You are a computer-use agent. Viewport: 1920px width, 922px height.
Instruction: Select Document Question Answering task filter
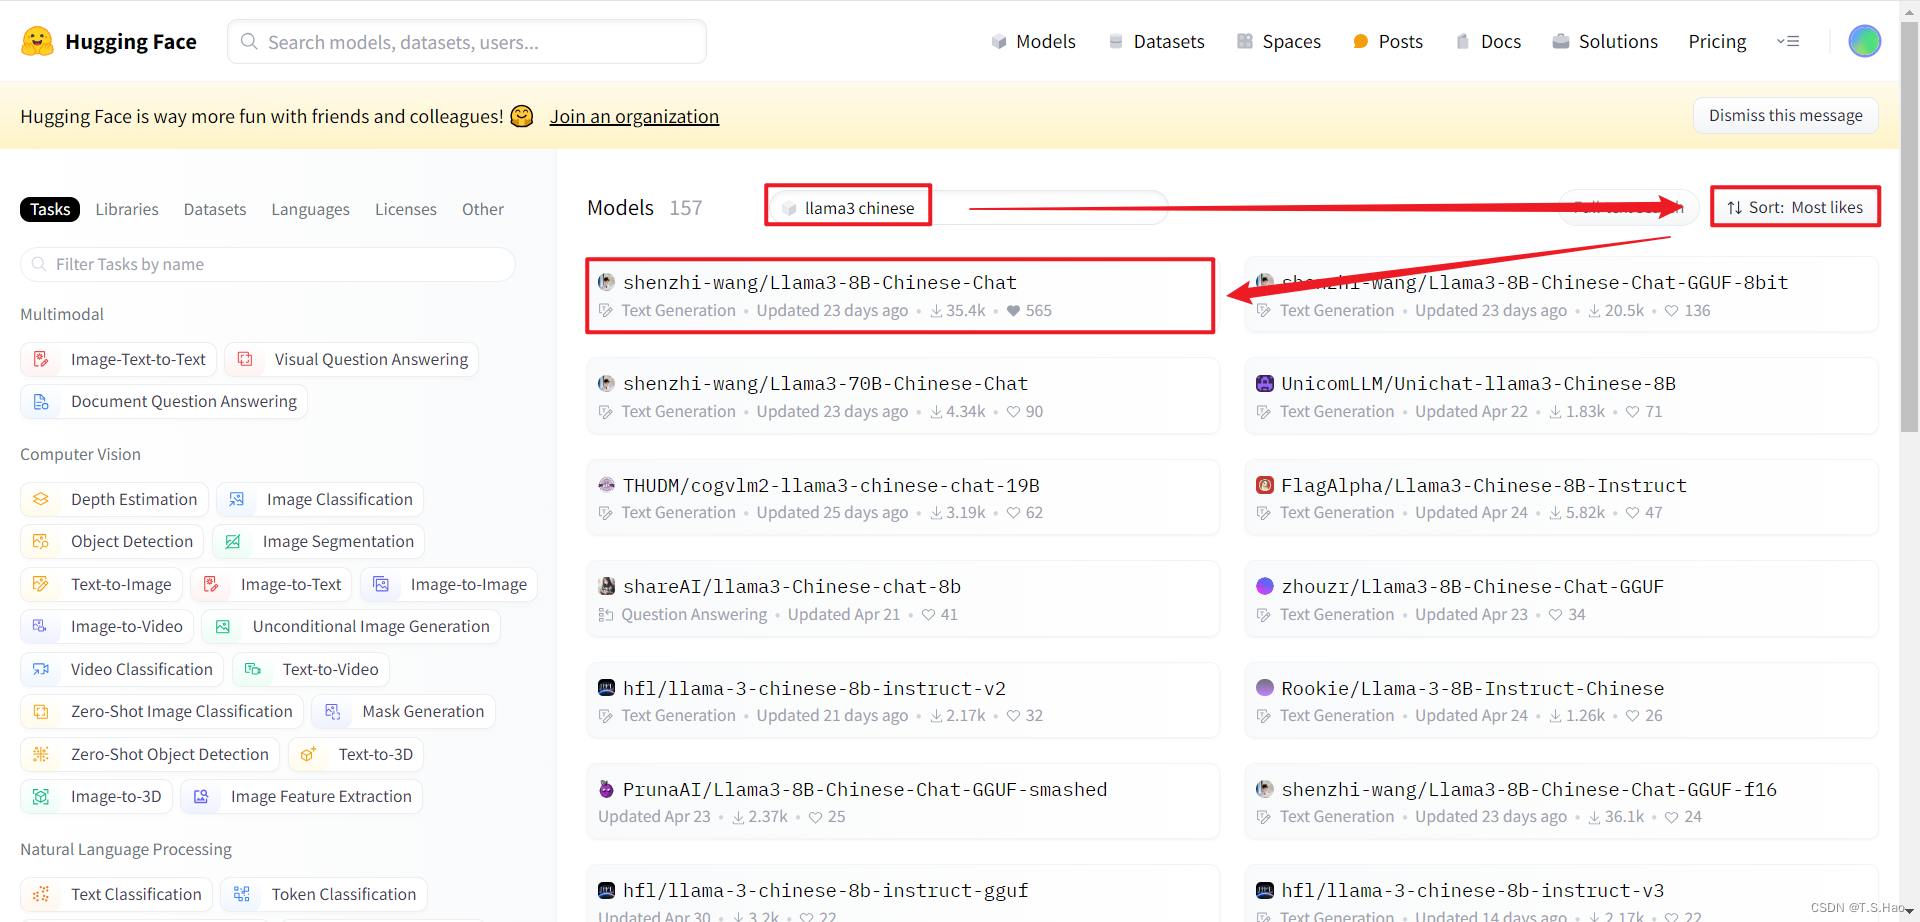[x=164, y=401]
